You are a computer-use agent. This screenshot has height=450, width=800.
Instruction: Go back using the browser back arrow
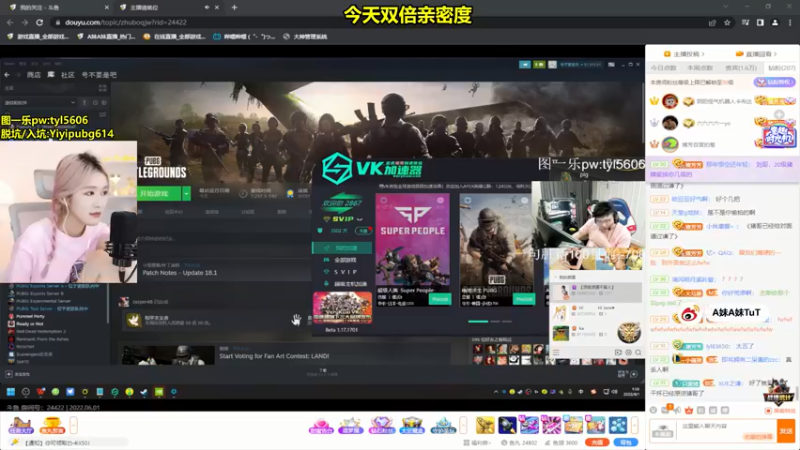click(10, 22)
